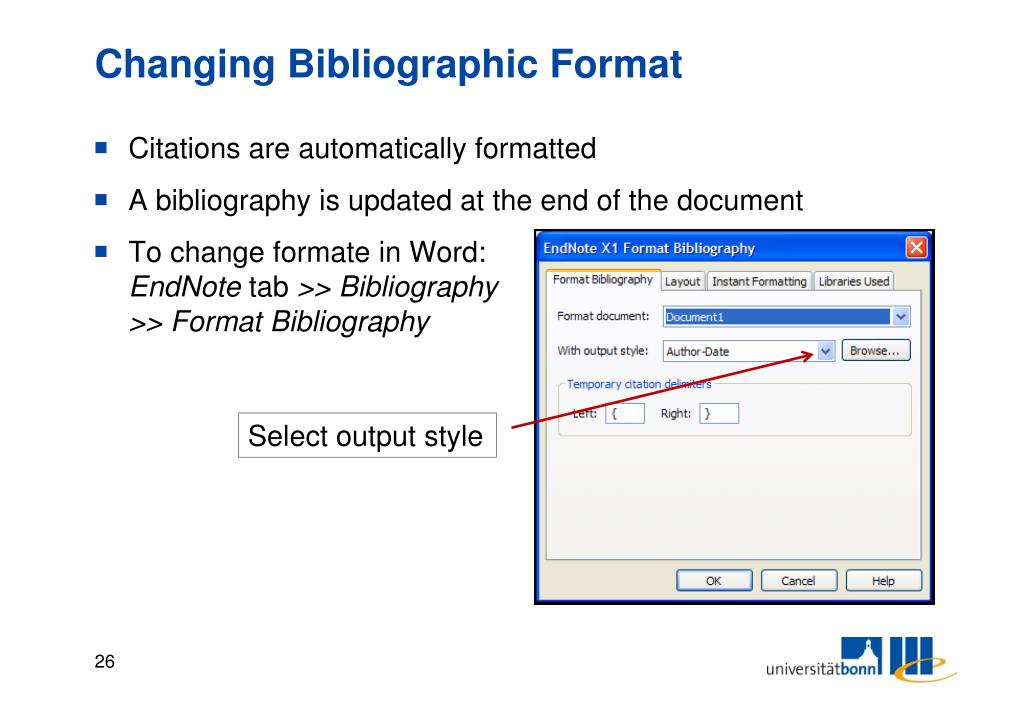Screen dimensions: 1023x708
Task: Click the Cancel button
Action: click(799, 581)
